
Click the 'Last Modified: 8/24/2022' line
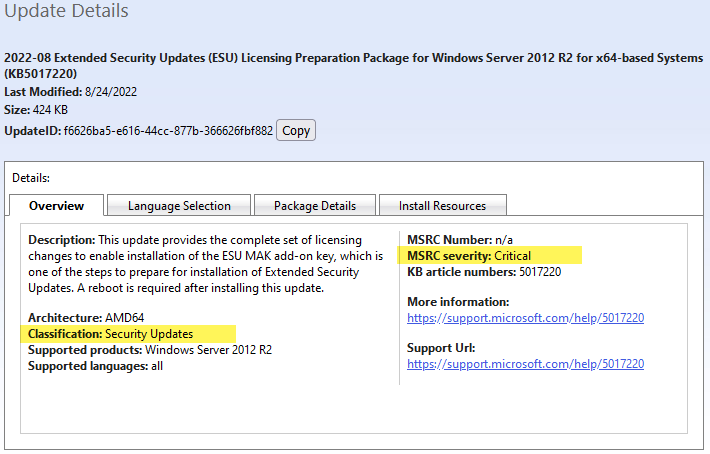click(71, 92)
